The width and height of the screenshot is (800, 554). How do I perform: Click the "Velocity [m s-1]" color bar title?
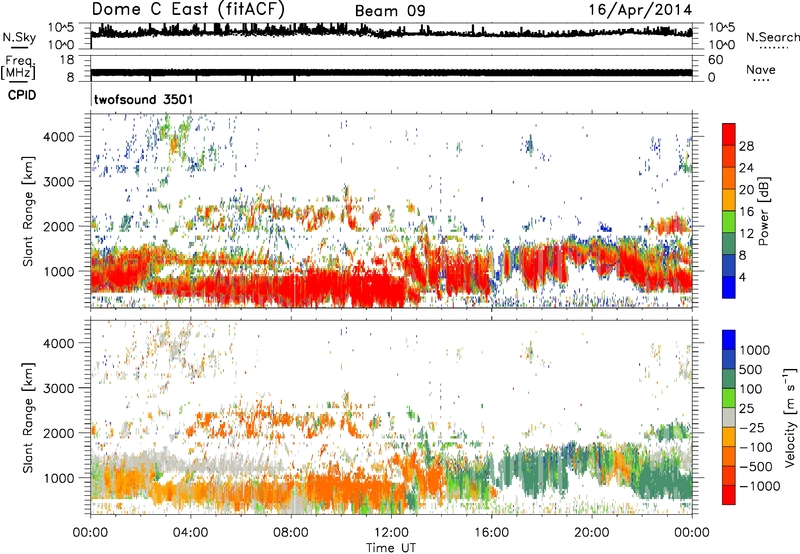790,417
